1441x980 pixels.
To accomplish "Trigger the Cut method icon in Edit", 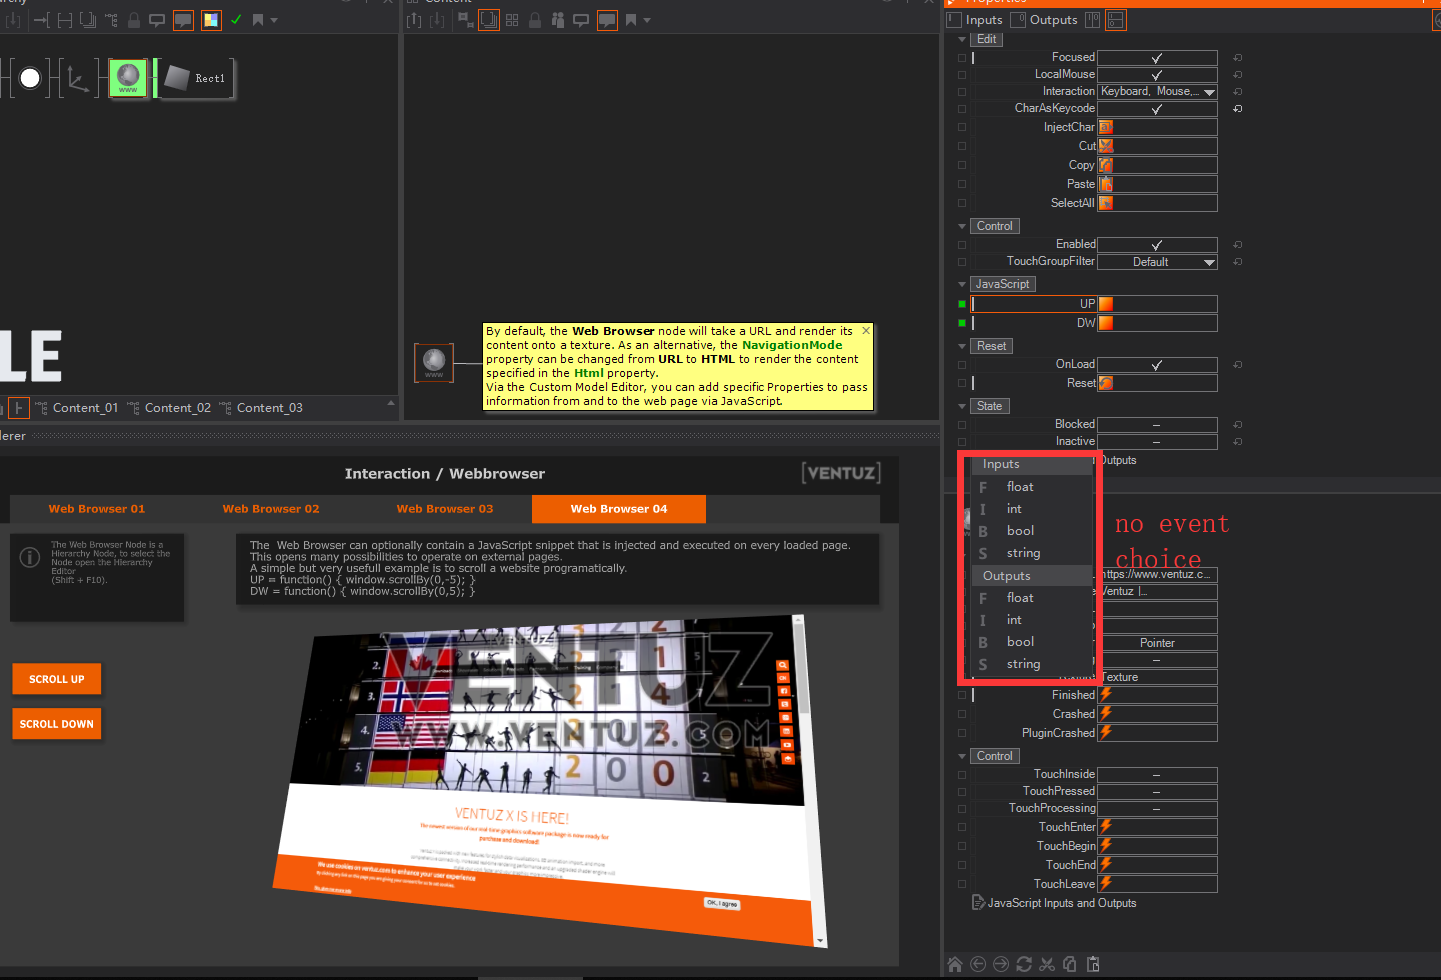I will click(1106, 146).
